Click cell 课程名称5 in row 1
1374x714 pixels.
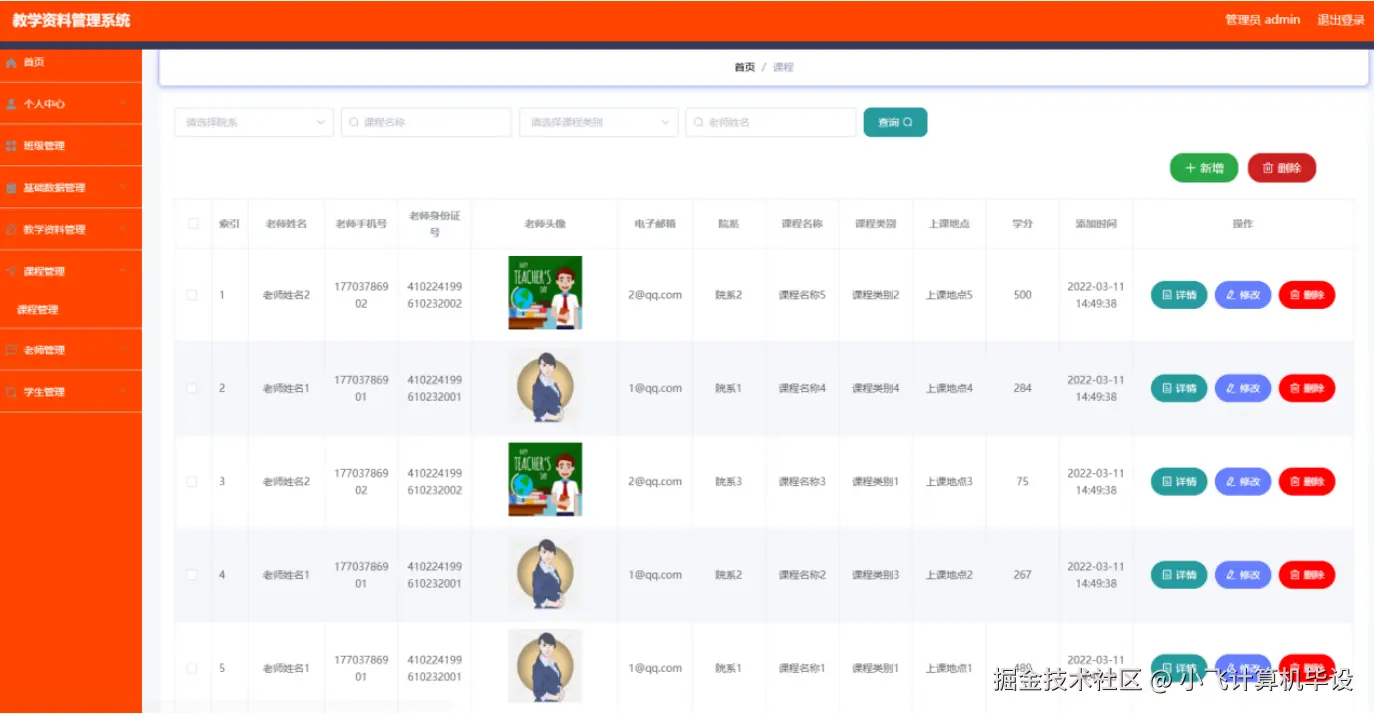click(802, 295)
